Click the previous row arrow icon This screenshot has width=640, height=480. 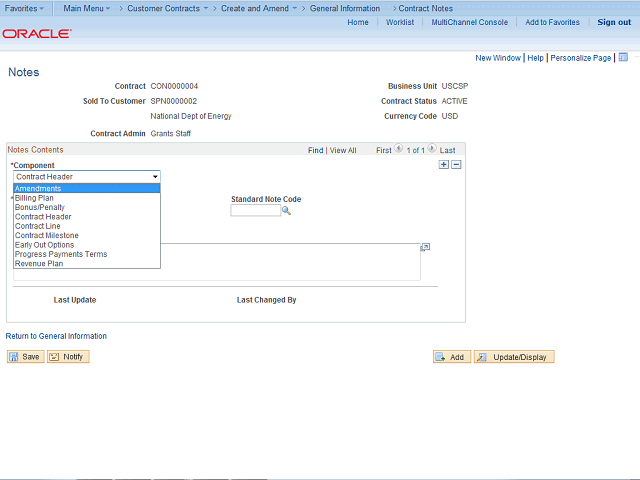(399, 149)
